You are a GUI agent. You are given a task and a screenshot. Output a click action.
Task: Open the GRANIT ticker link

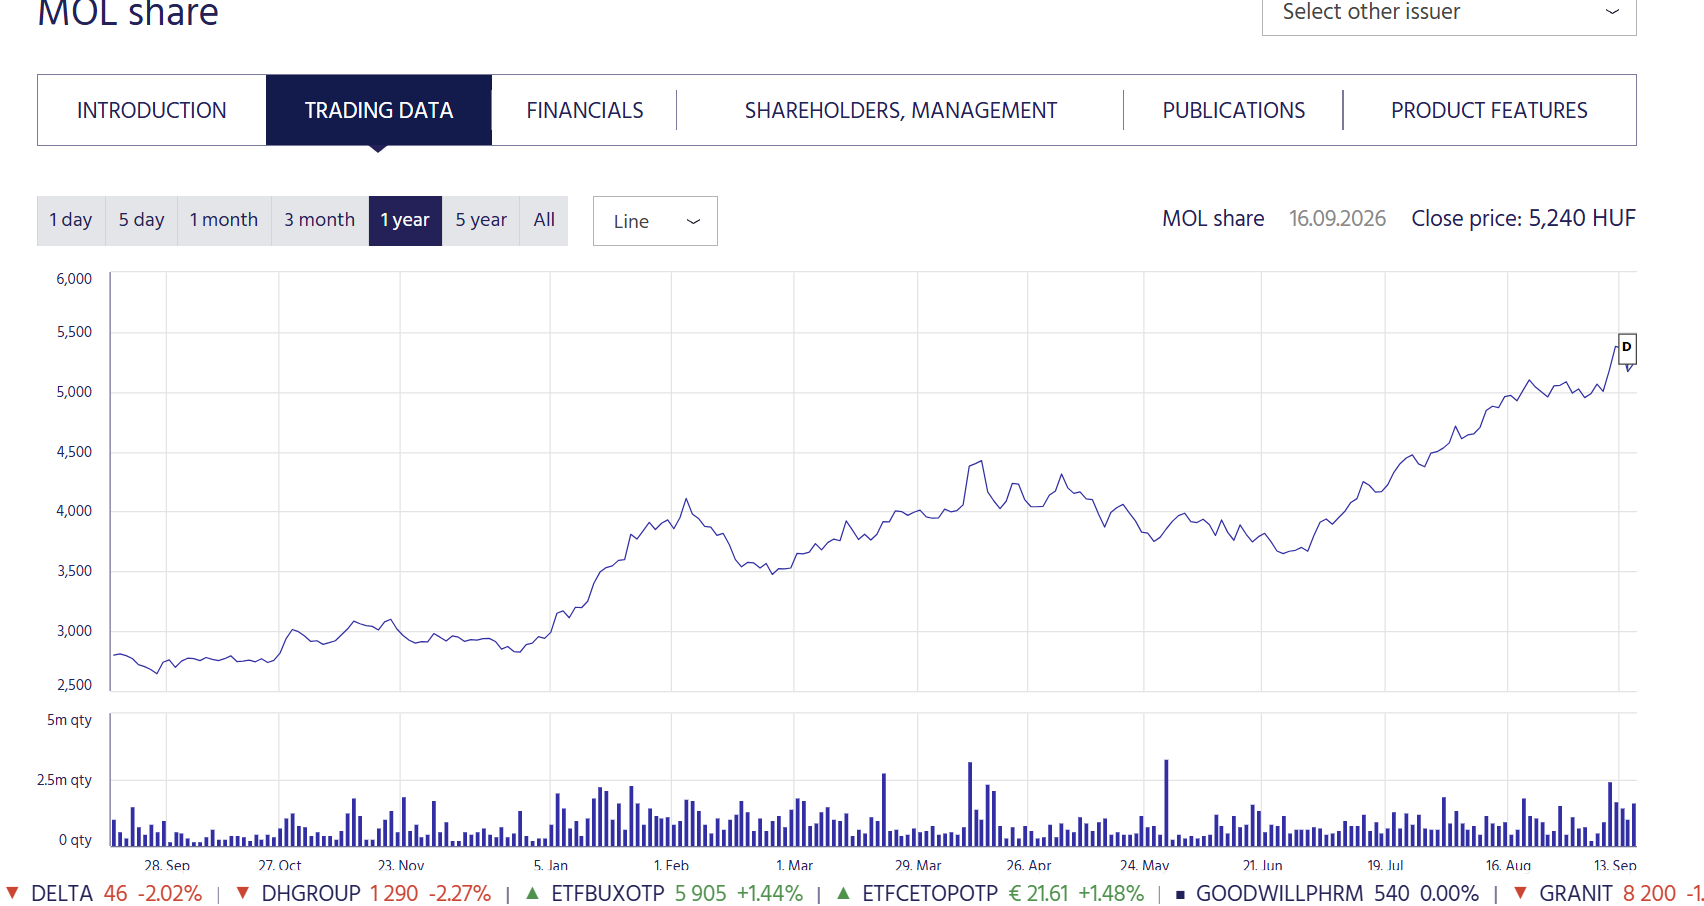[x=1576, y=893]
